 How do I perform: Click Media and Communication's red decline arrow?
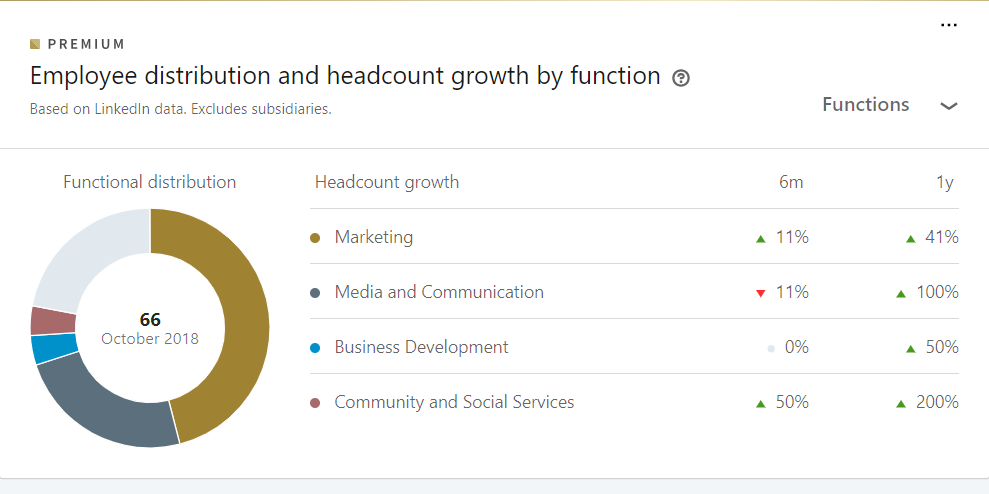click(x=761, y=293)
